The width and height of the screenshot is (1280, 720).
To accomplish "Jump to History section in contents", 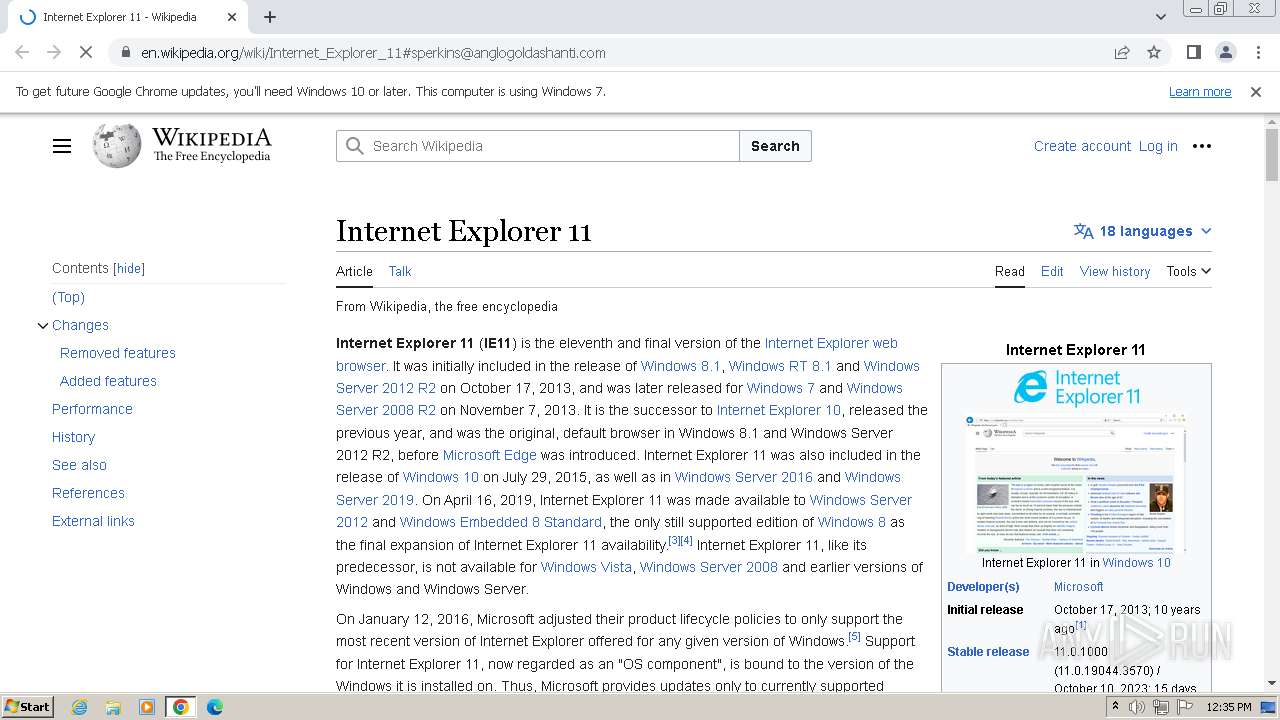I will point(73,437).
